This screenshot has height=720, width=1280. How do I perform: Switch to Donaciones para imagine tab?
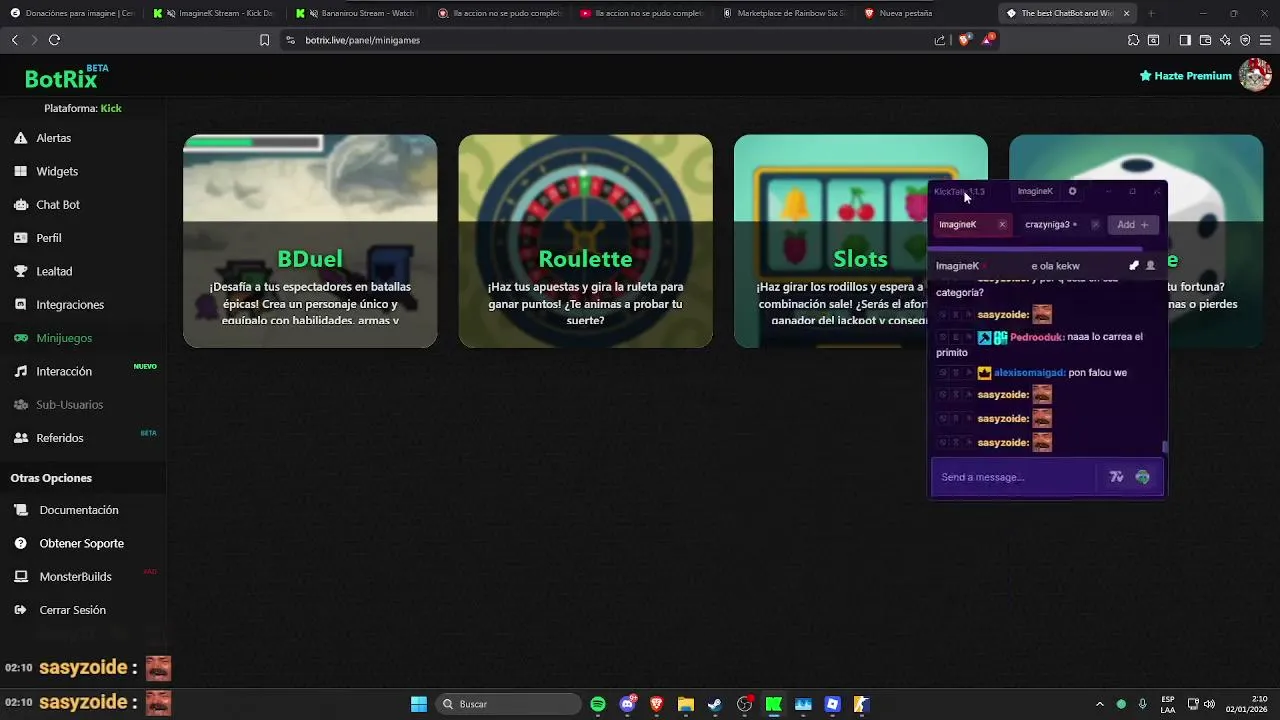pyautogui.click(x=72, y=13)
